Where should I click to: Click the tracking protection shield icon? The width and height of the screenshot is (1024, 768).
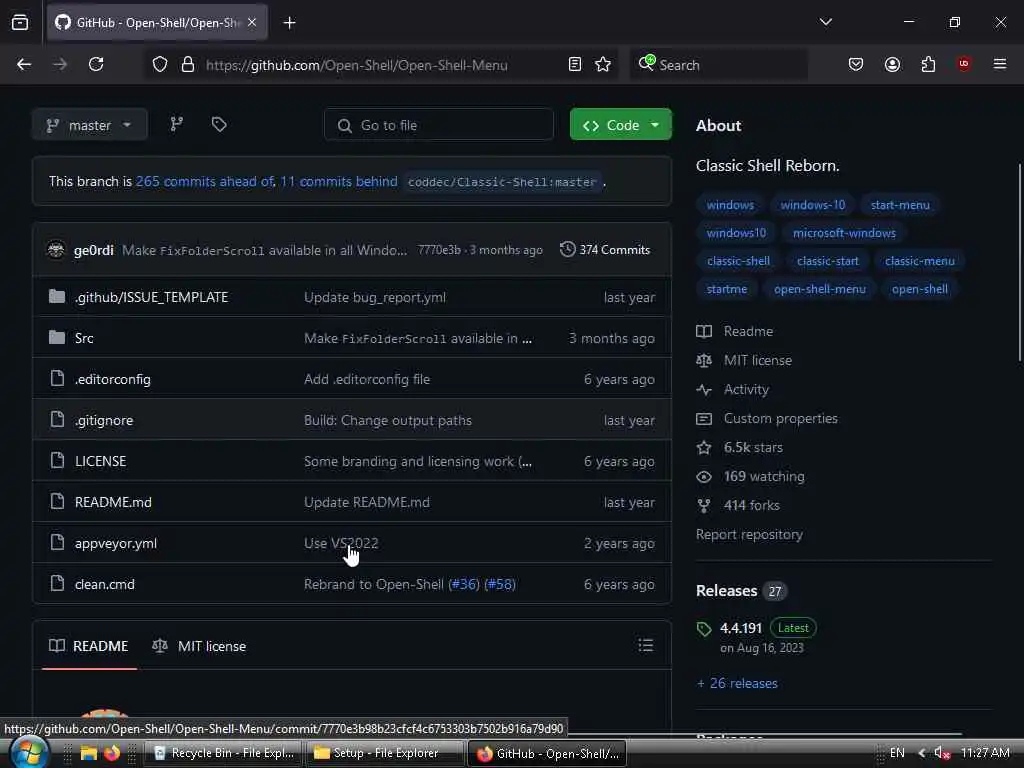tap(160, 64)
